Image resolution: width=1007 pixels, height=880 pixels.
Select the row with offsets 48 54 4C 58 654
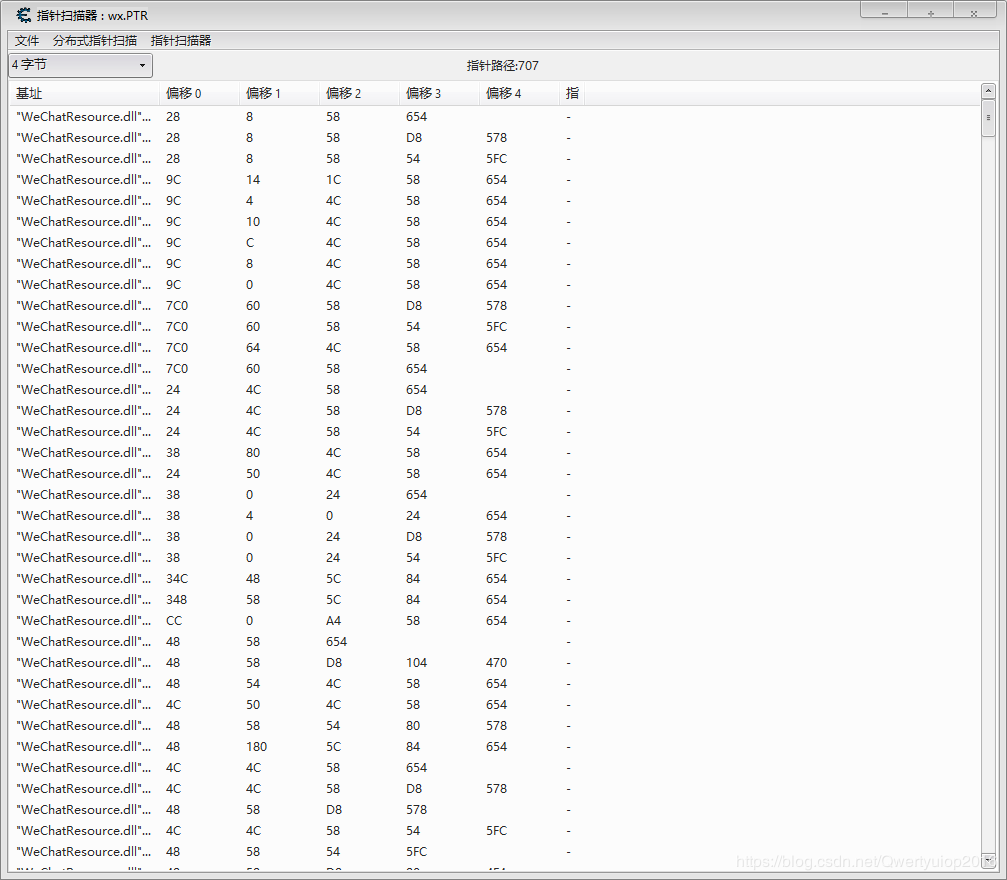click(495, 683)
